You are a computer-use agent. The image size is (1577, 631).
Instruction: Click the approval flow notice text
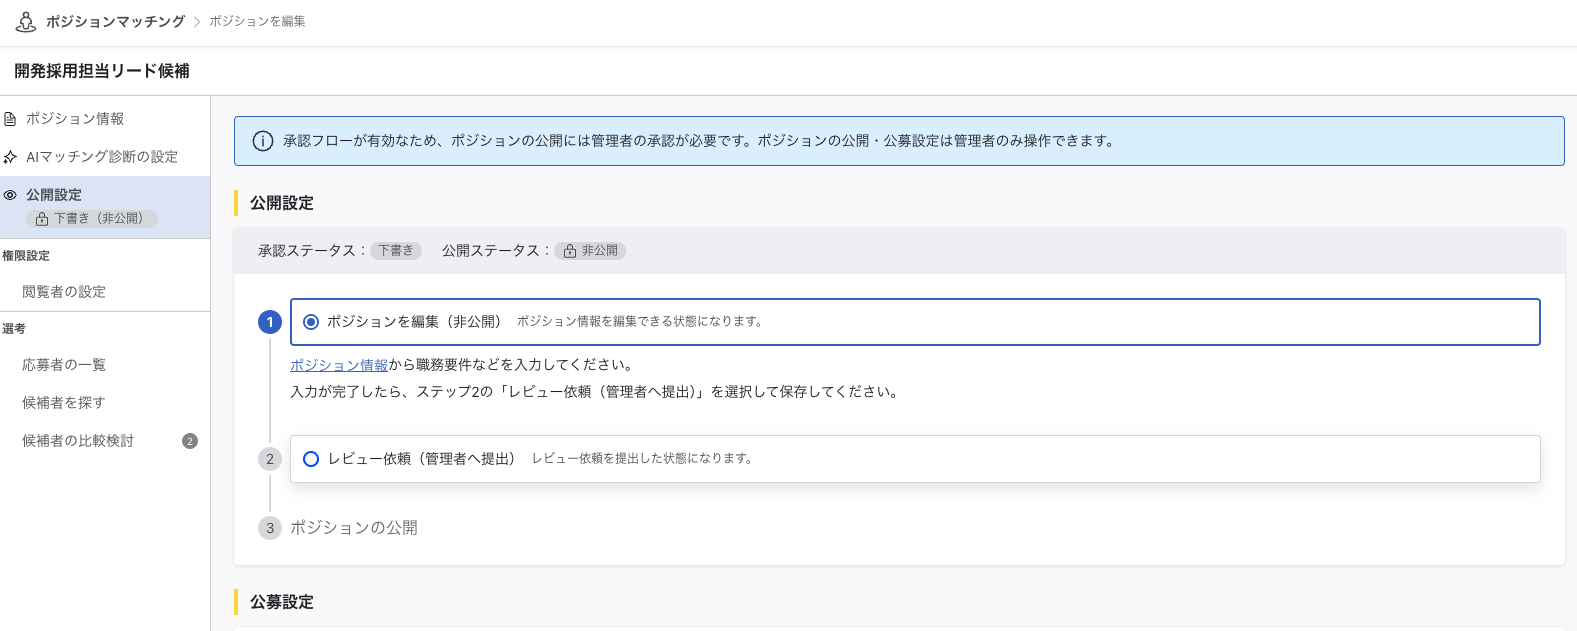tap(699, 141)
